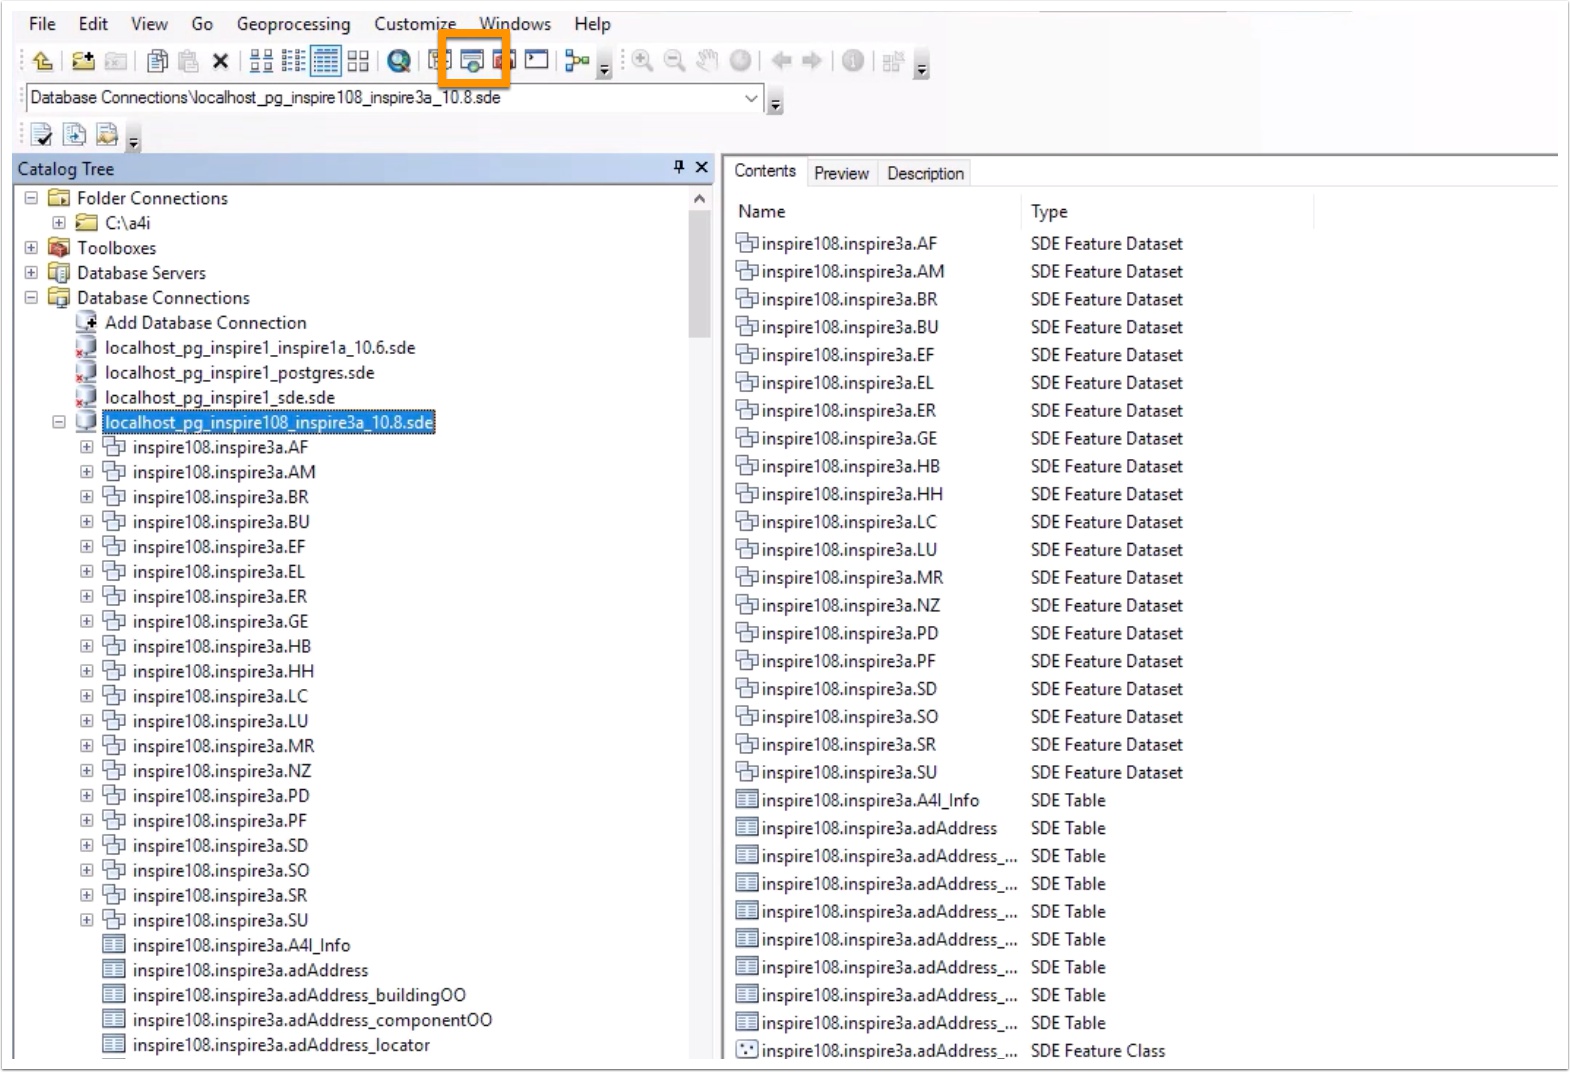
Task: Switch to the Description tab
Action: pyautogui.click(x=925, y=173)
